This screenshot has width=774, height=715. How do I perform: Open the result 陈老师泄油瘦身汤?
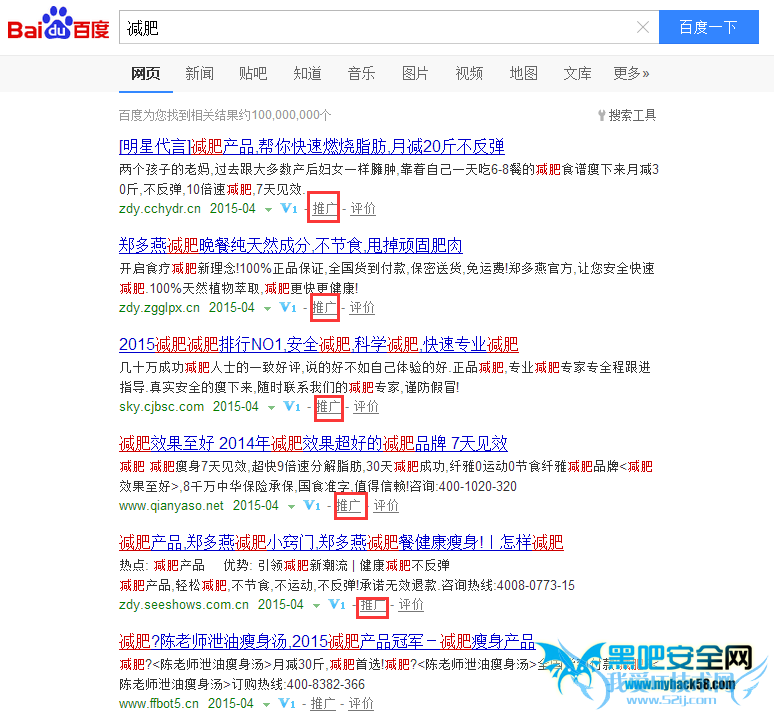click(327, 641)
